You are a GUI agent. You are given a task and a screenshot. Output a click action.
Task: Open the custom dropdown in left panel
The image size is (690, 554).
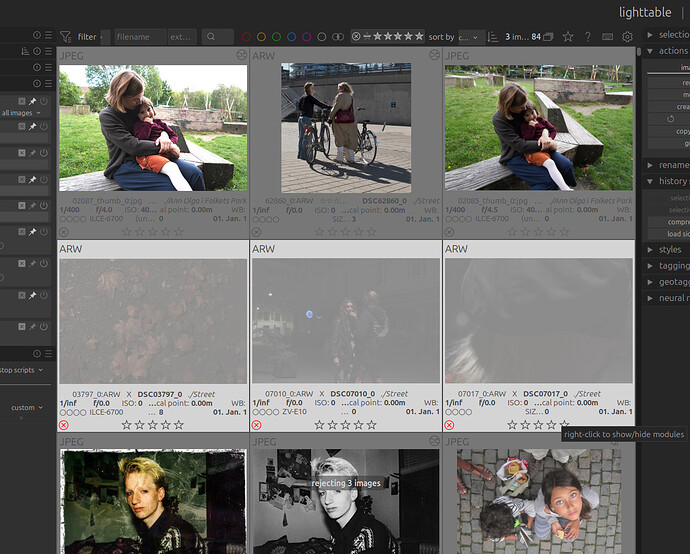[26, 408]
